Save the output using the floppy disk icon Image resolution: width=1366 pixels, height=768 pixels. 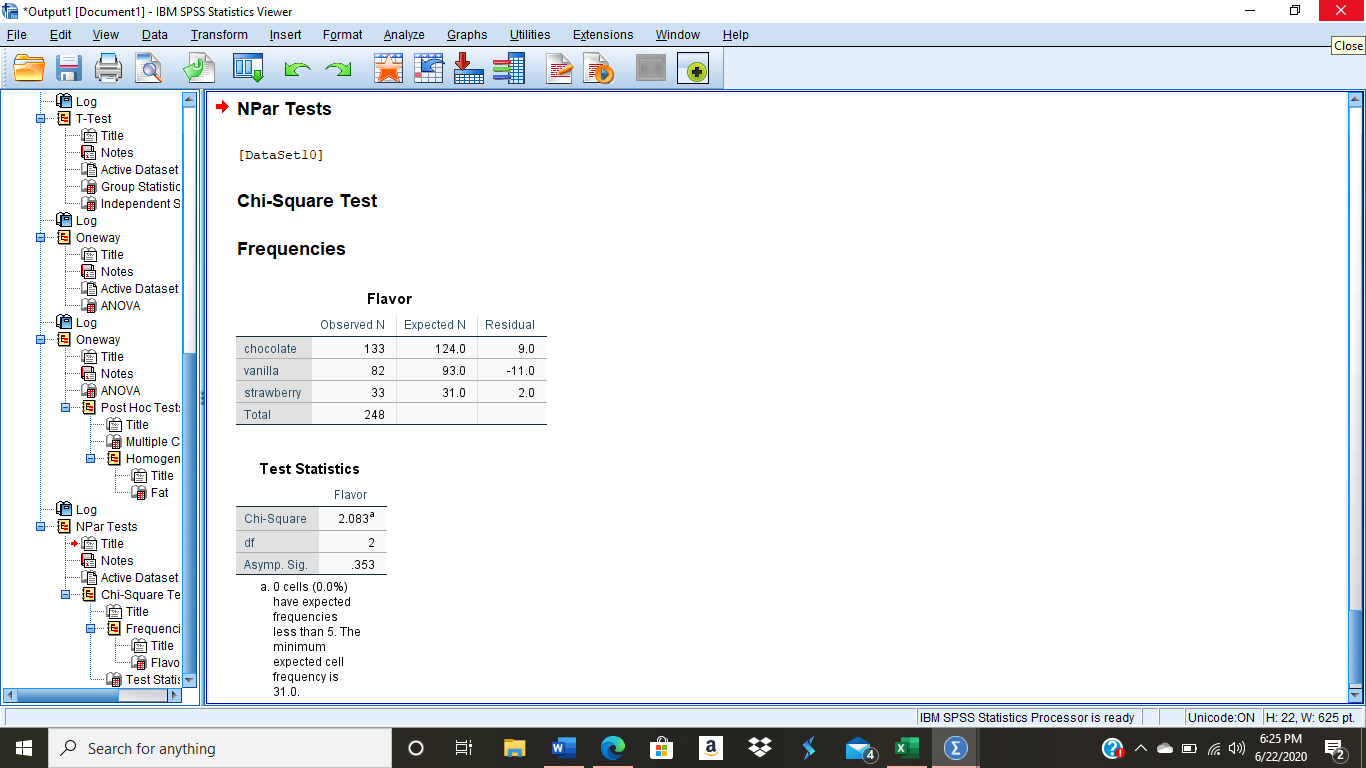click(x=69, y=68)
